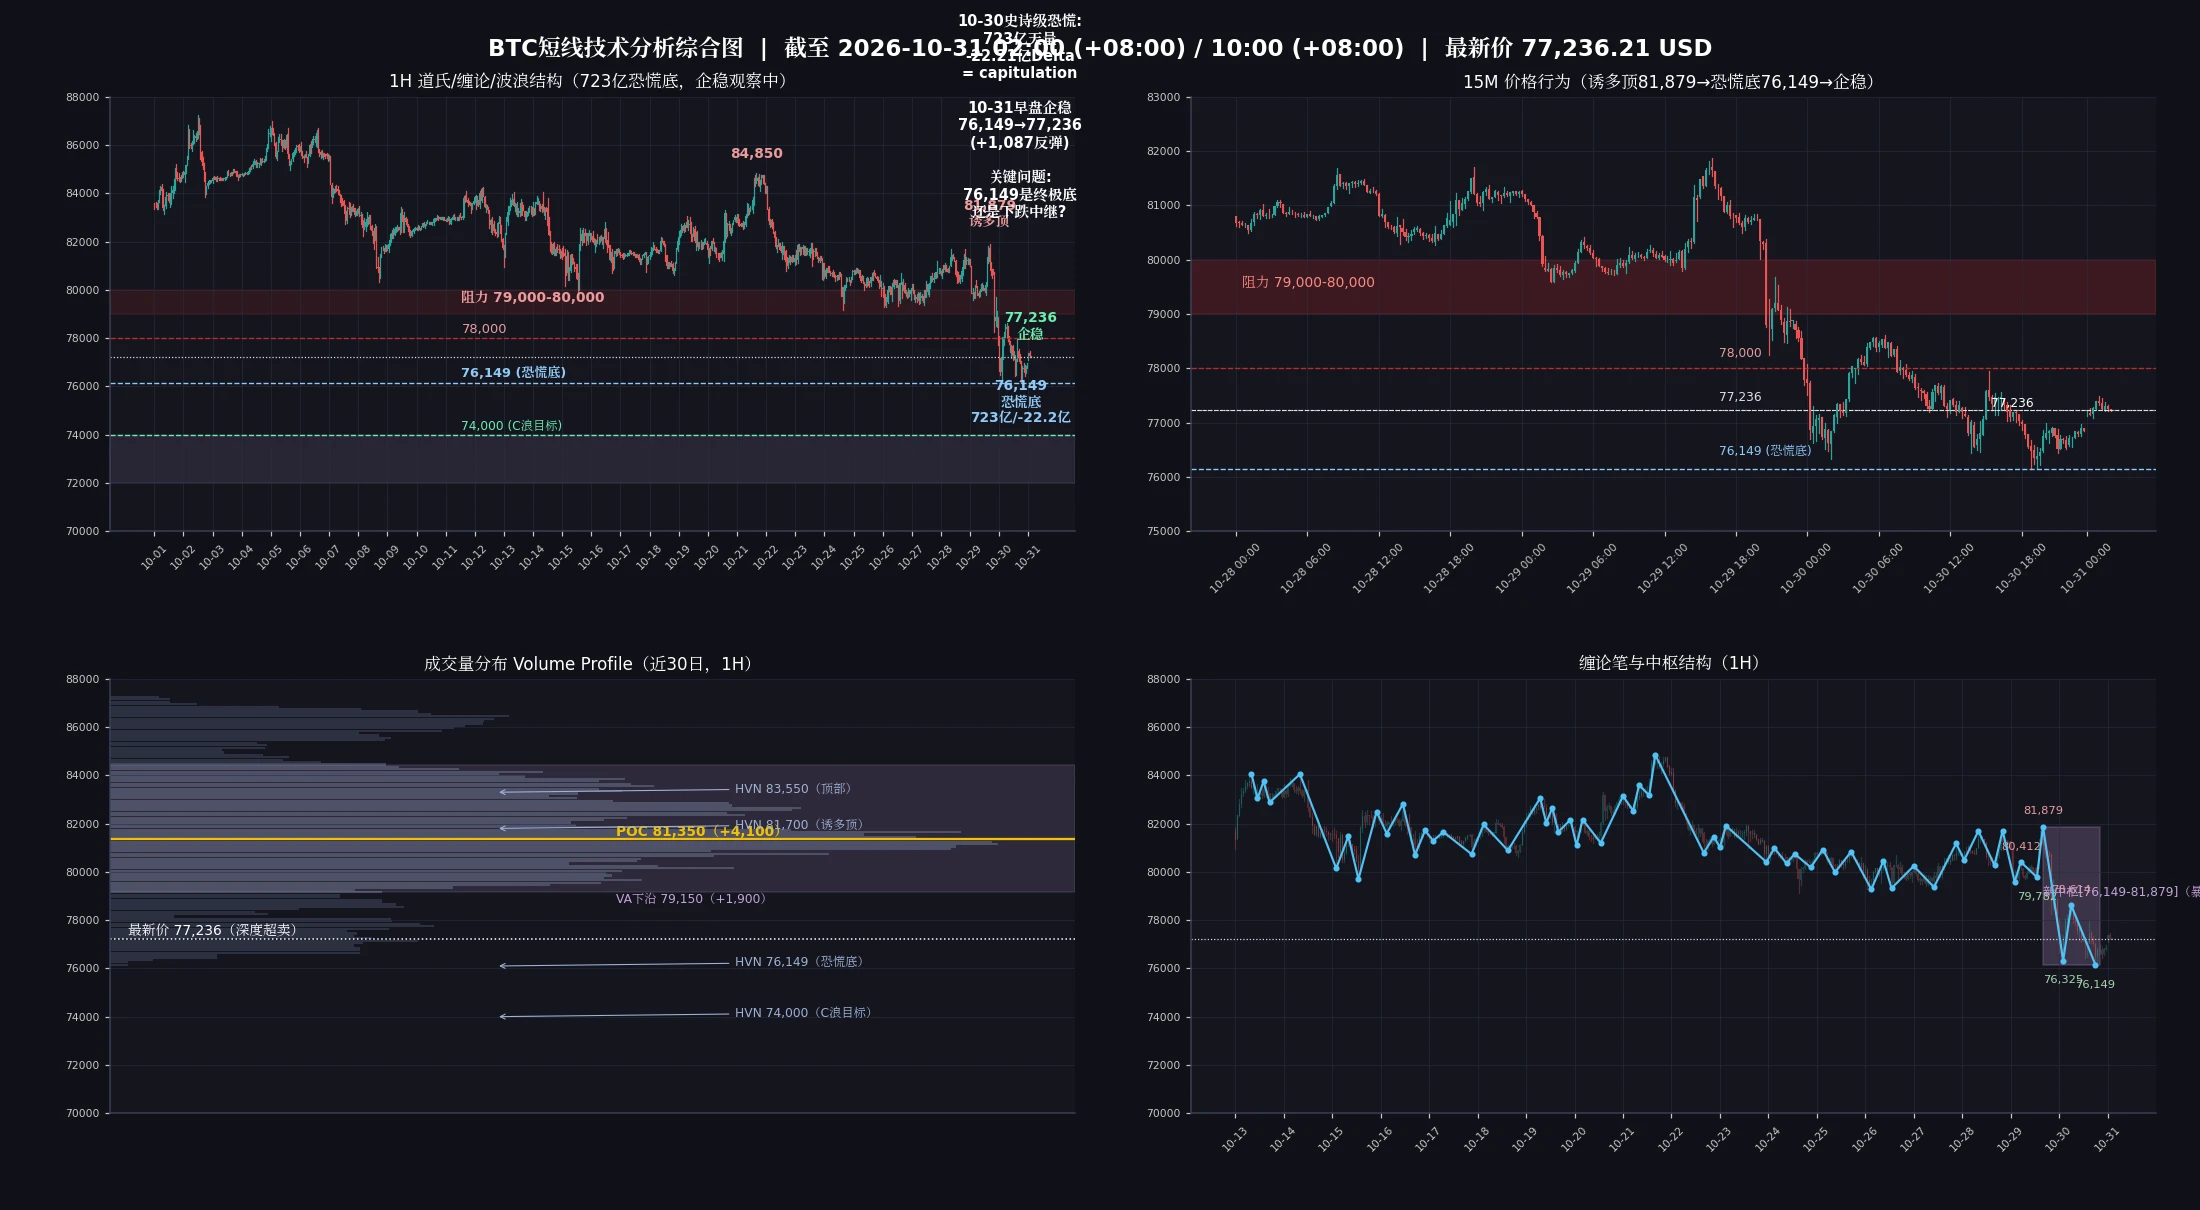Click the 81,879 label in the 缠论 chart

point(2043,810)
